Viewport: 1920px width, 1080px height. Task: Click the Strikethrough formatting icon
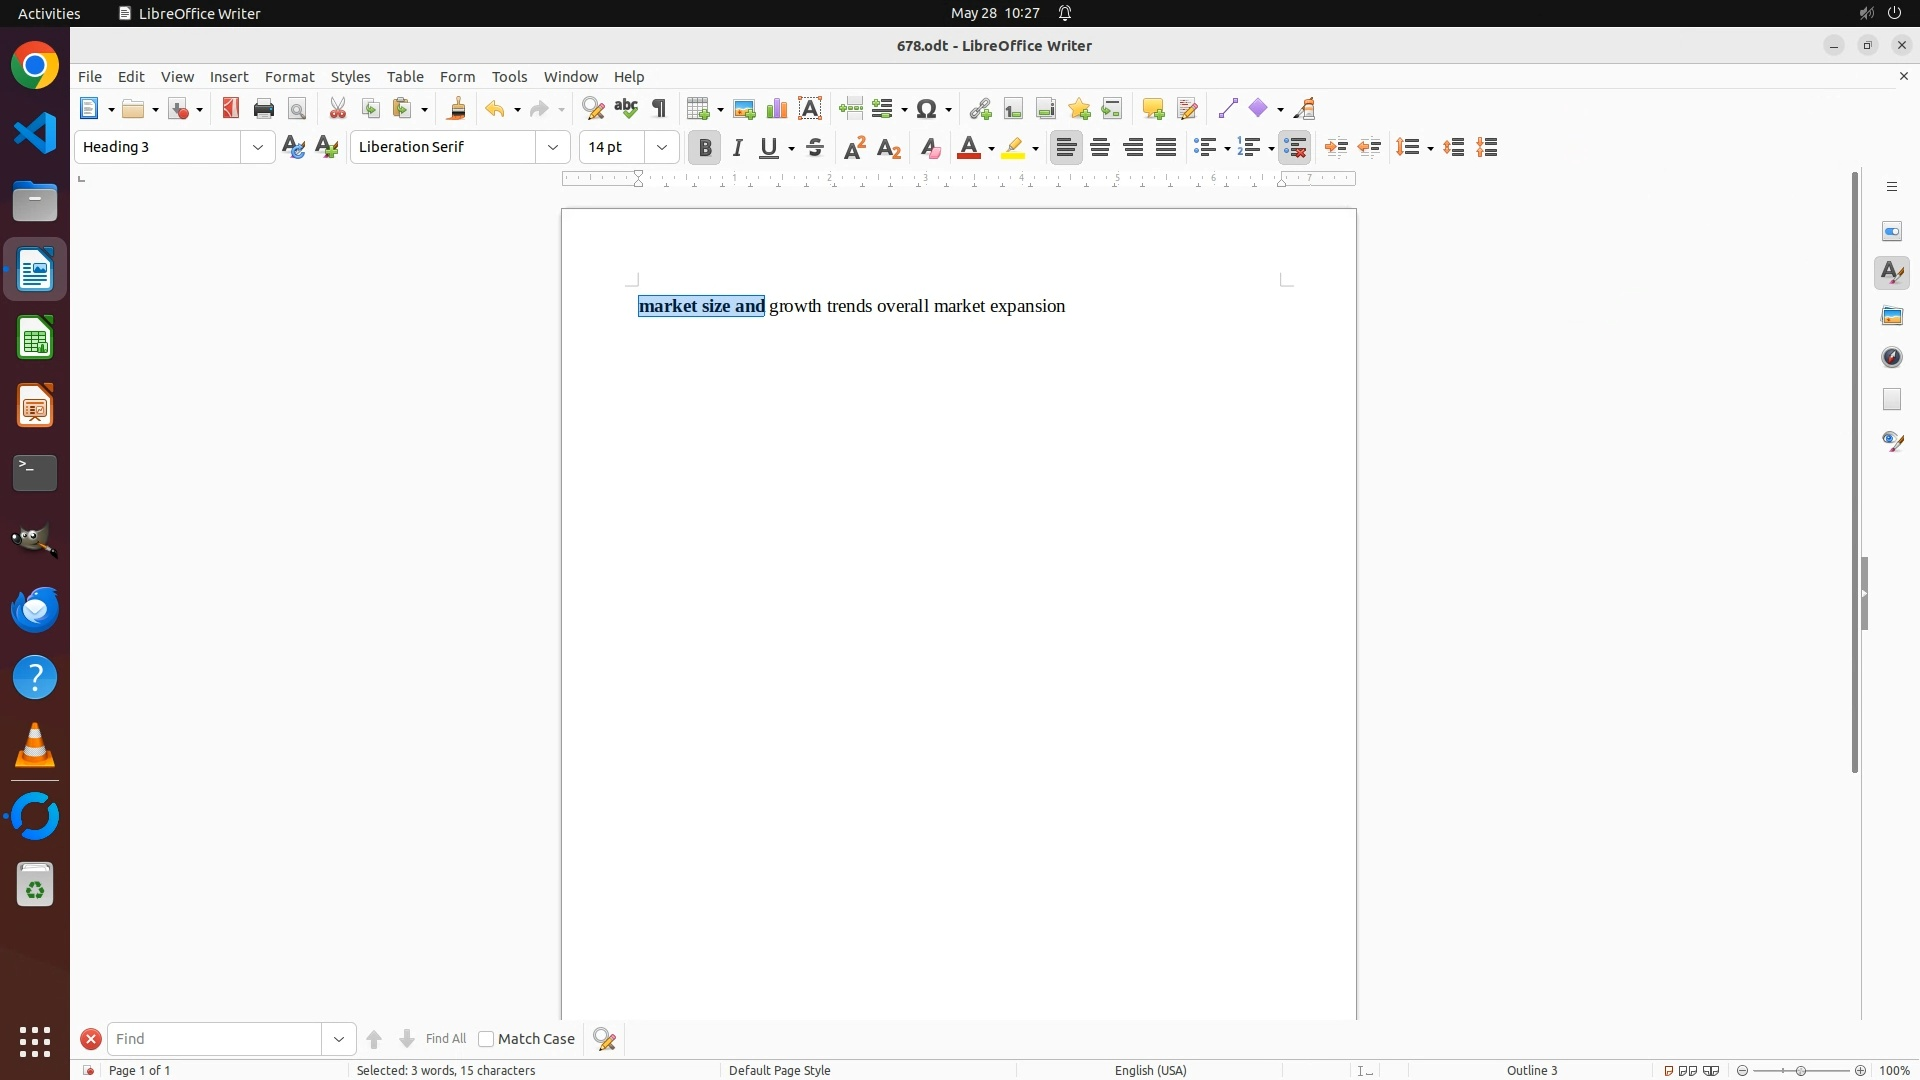pos(815,148)
